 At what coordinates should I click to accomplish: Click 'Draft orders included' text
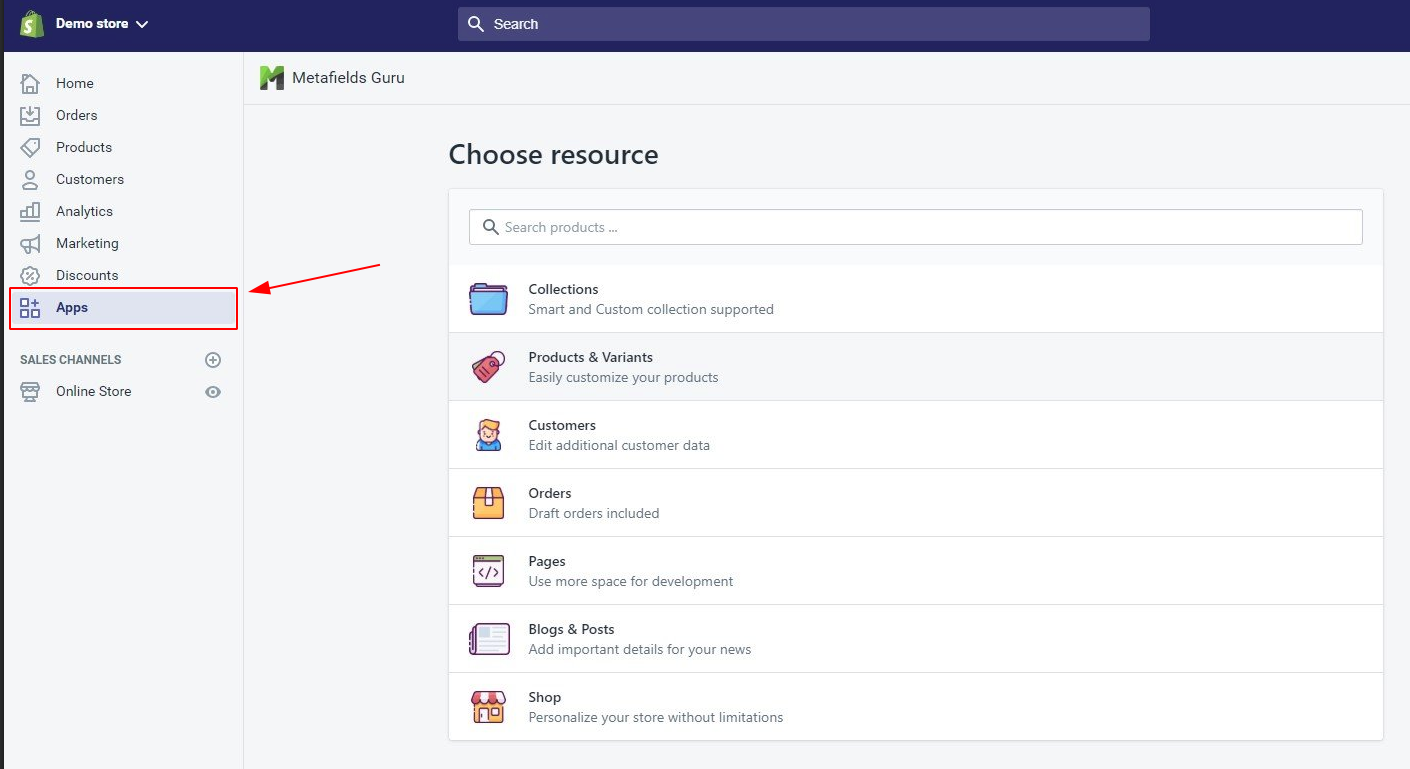tap(594, 513)
